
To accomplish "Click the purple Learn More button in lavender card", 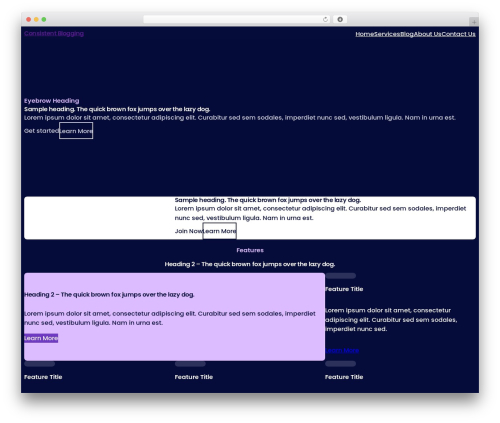I will [41, 338].
